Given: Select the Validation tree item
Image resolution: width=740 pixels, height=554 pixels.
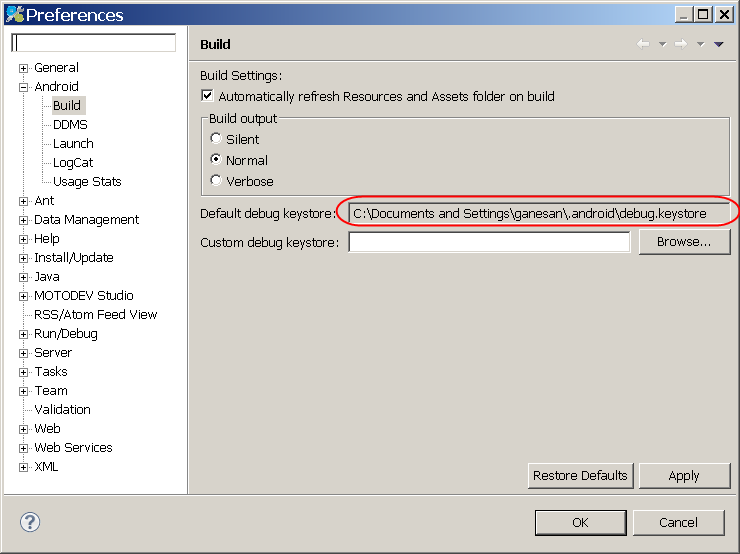Looking at the screenshot, I should coord(62,410).
